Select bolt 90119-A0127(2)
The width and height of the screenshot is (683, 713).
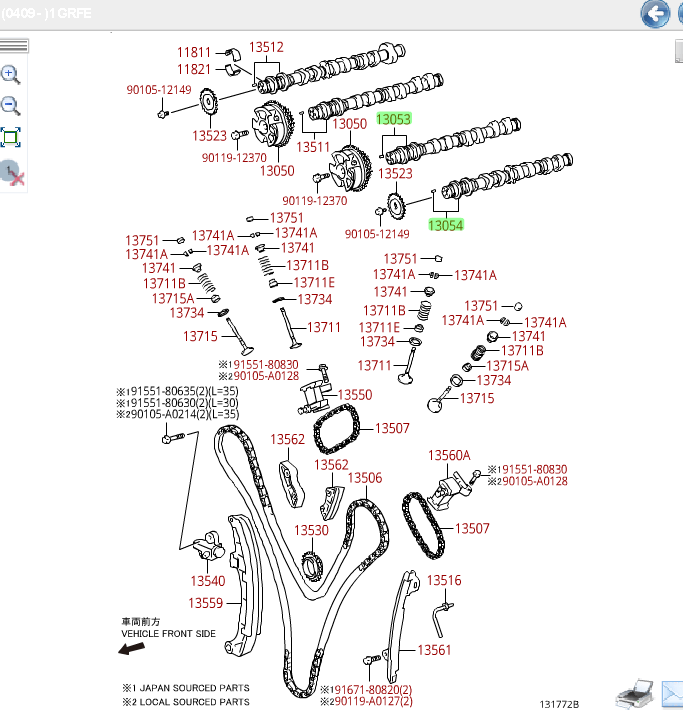coord(367,701)
